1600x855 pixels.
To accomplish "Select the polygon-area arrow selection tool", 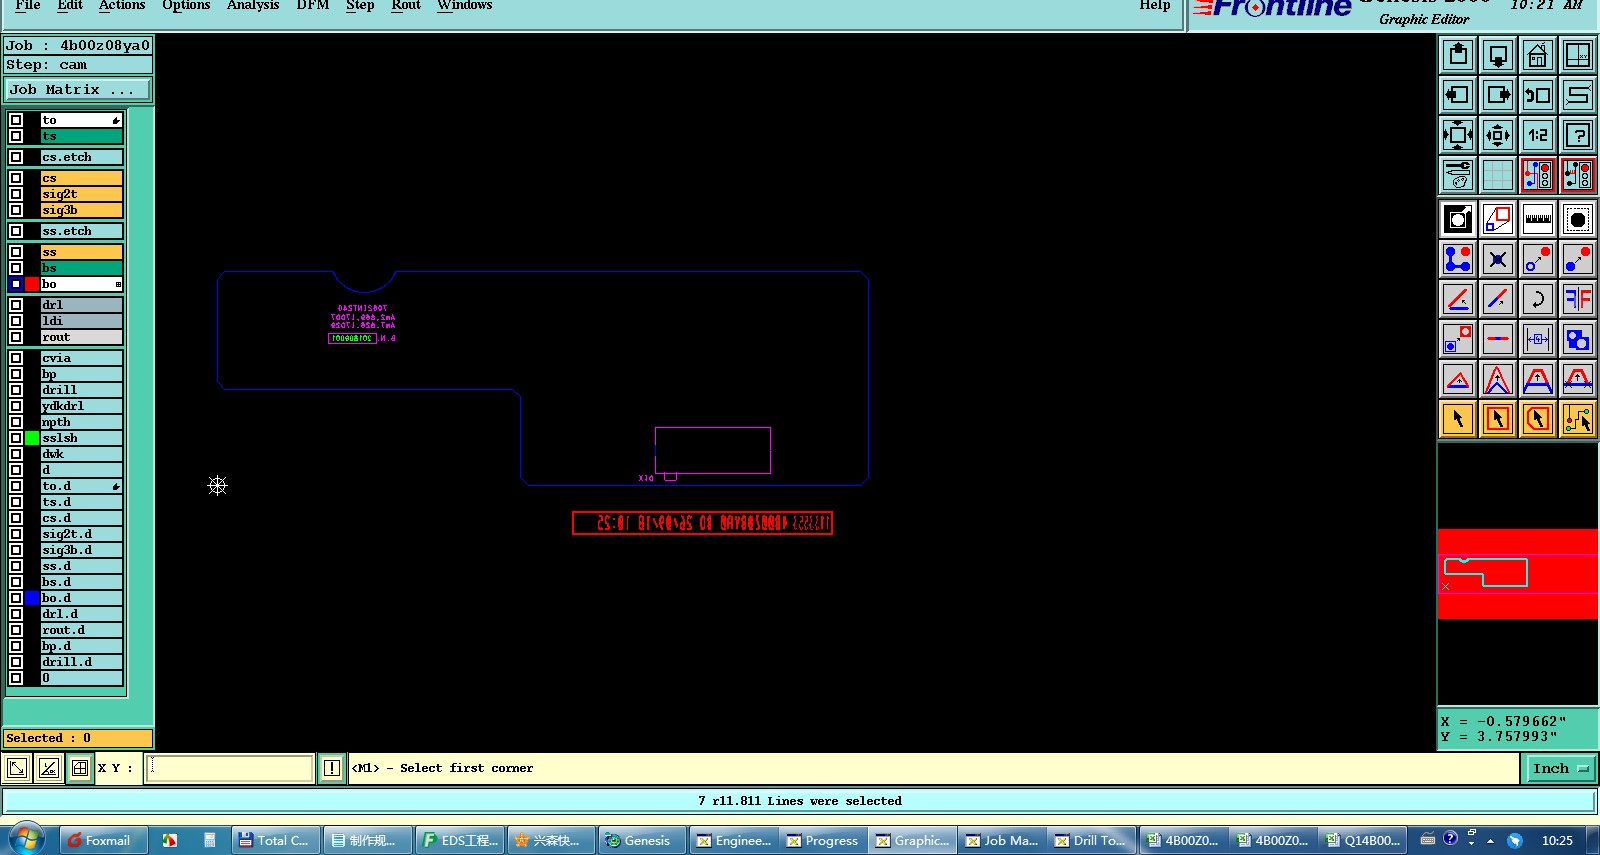I will (x=1538, y=419).
